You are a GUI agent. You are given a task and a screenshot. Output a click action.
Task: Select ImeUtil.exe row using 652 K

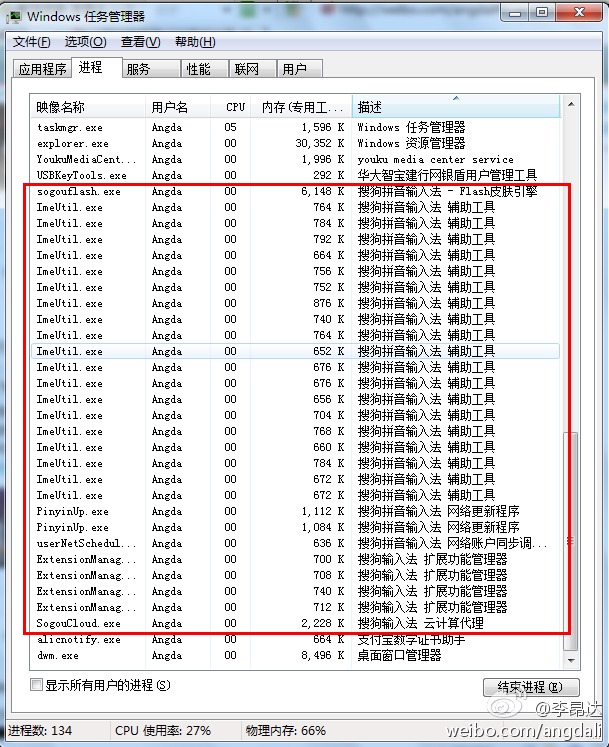pos(295,351)
